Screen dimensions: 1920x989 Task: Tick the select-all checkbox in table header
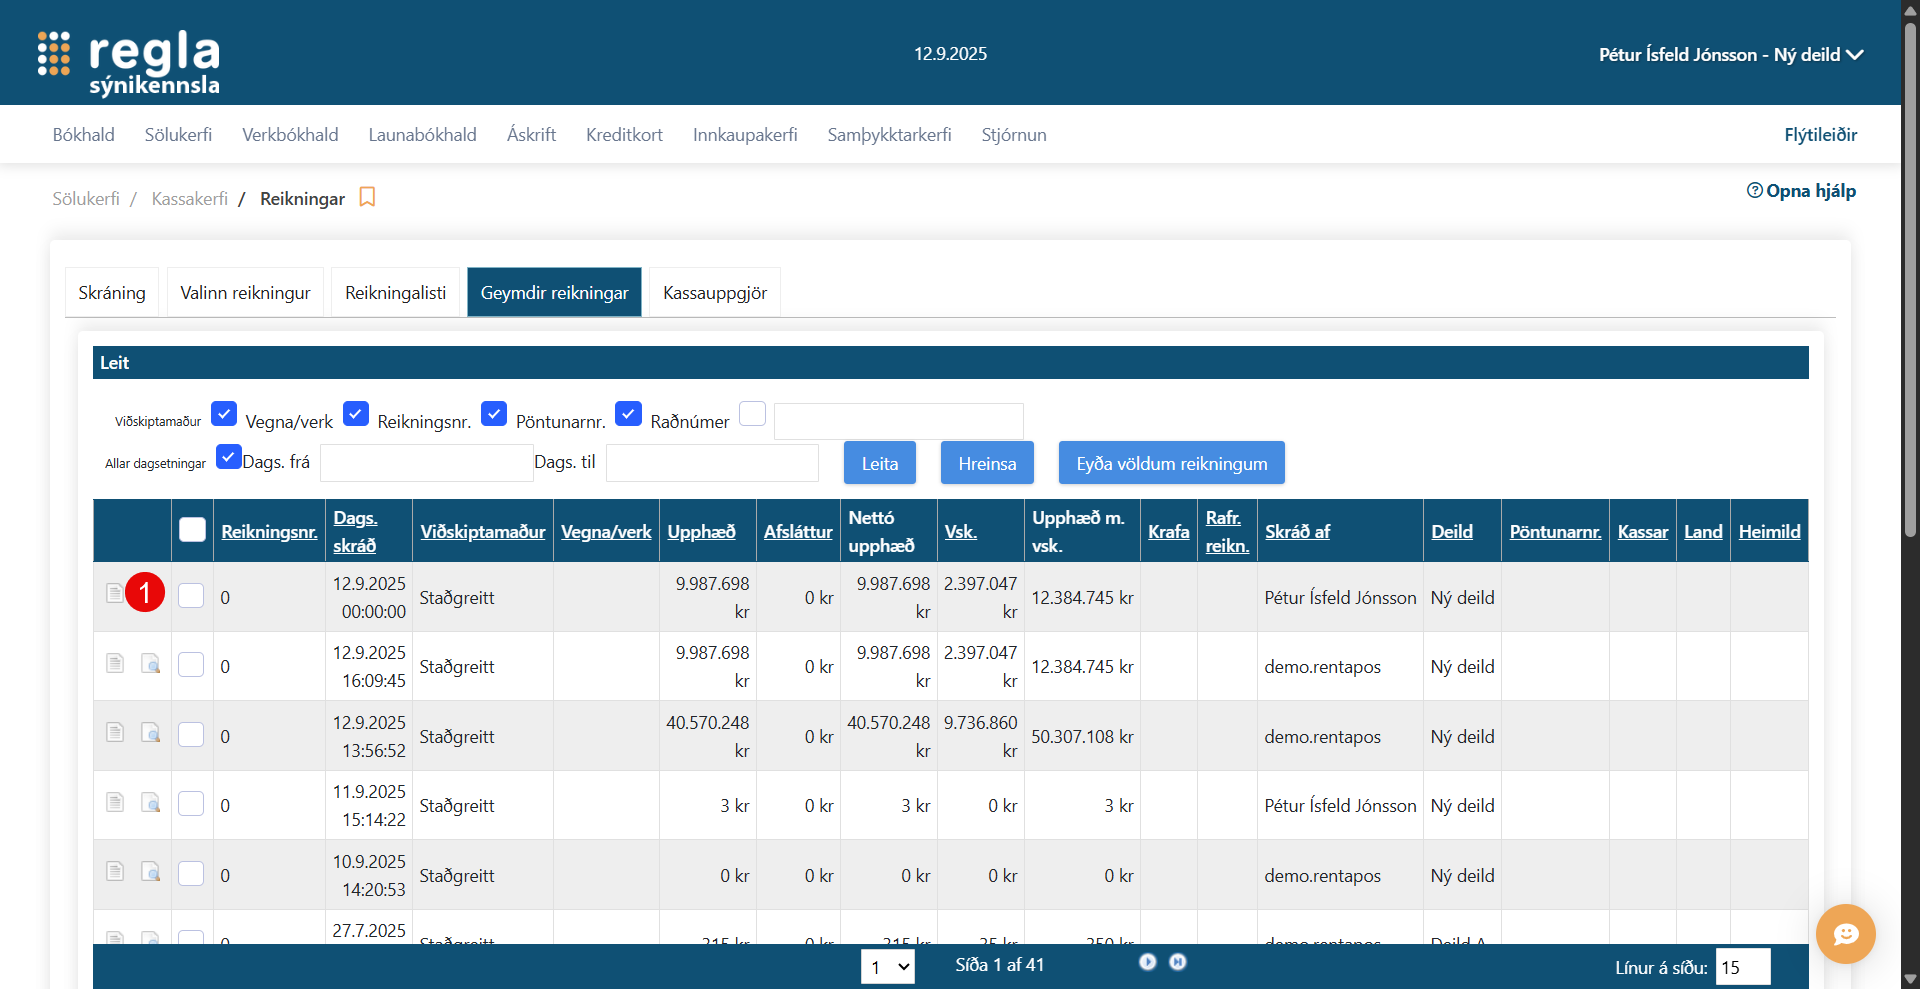(x=192, y=530)
